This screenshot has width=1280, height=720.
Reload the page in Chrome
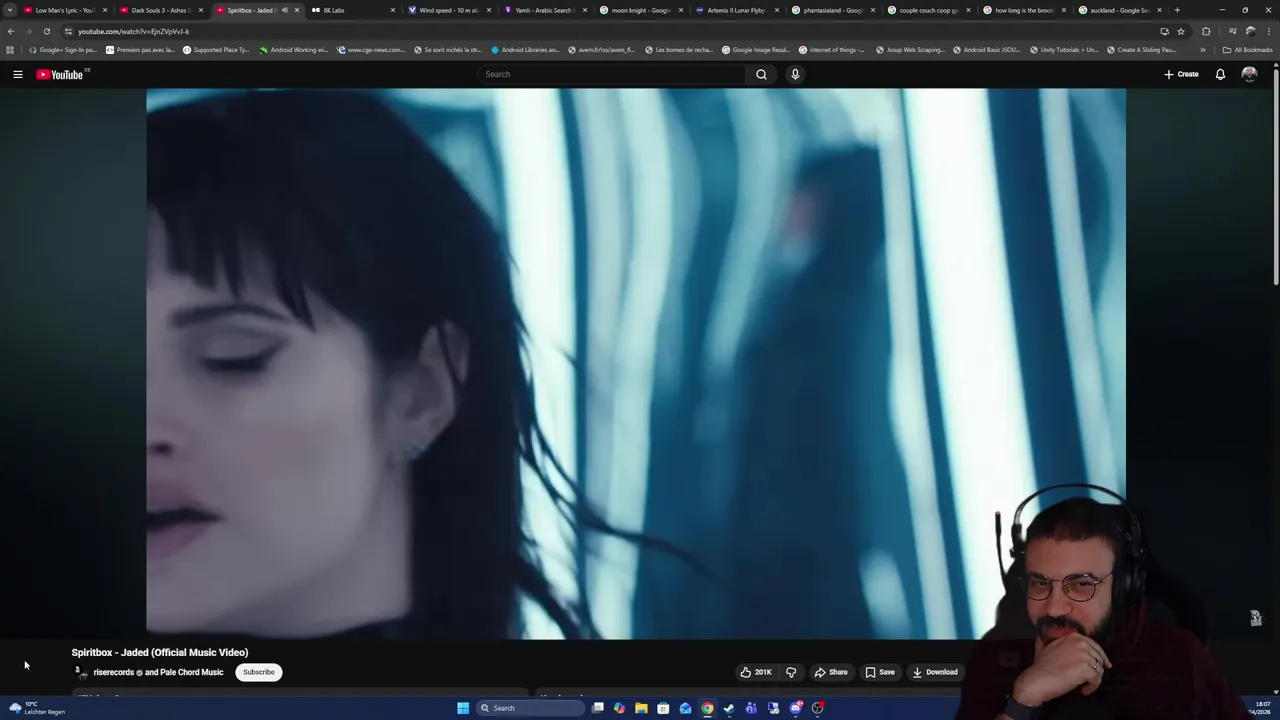click(x=46, y=31)
